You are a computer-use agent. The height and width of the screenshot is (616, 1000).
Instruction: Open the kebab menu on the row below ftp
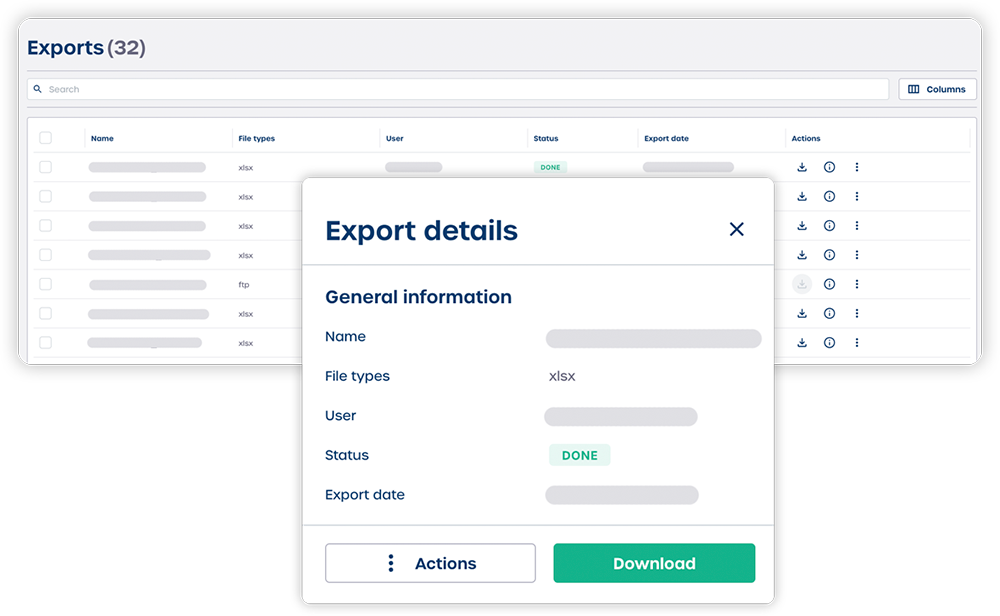pos(857,314)
